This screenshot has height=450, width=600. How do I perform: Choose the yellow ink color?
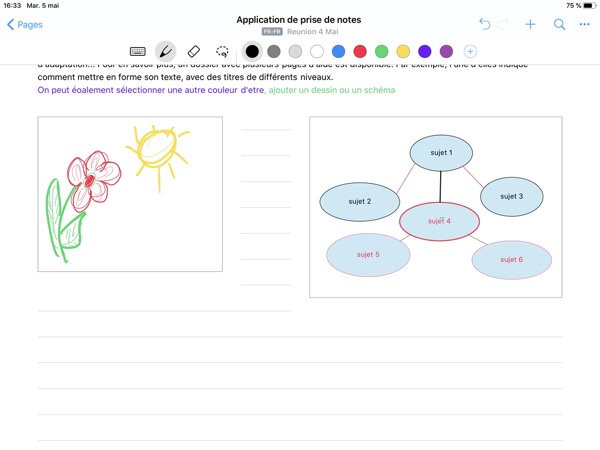pyautogui.click(x=403, y=51)
